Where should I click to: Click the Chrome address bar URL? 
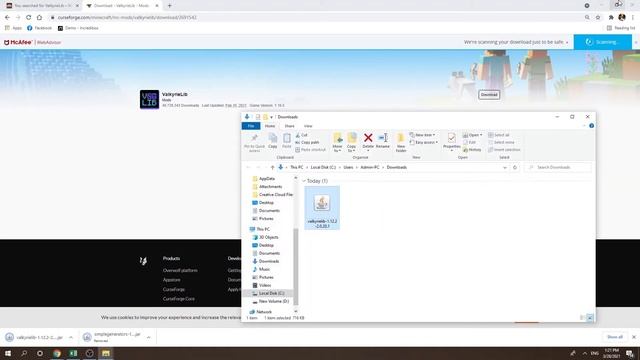(x=127, y=18)
